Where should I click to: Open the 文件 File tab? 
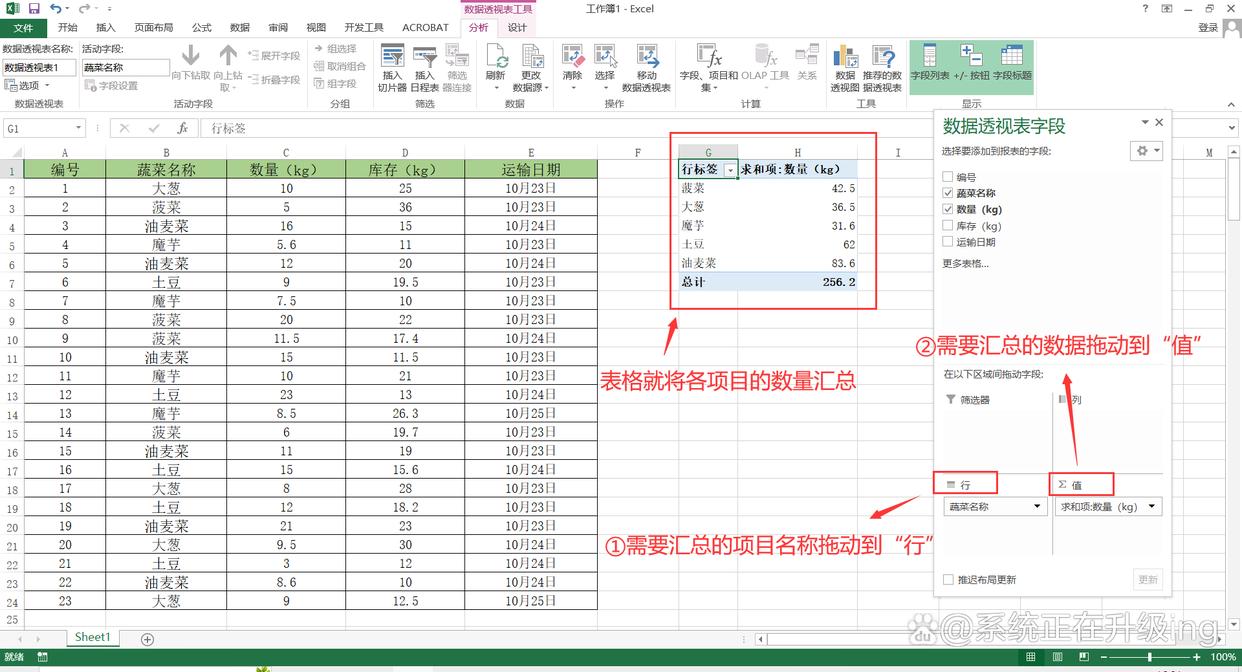tap(22, 28)
